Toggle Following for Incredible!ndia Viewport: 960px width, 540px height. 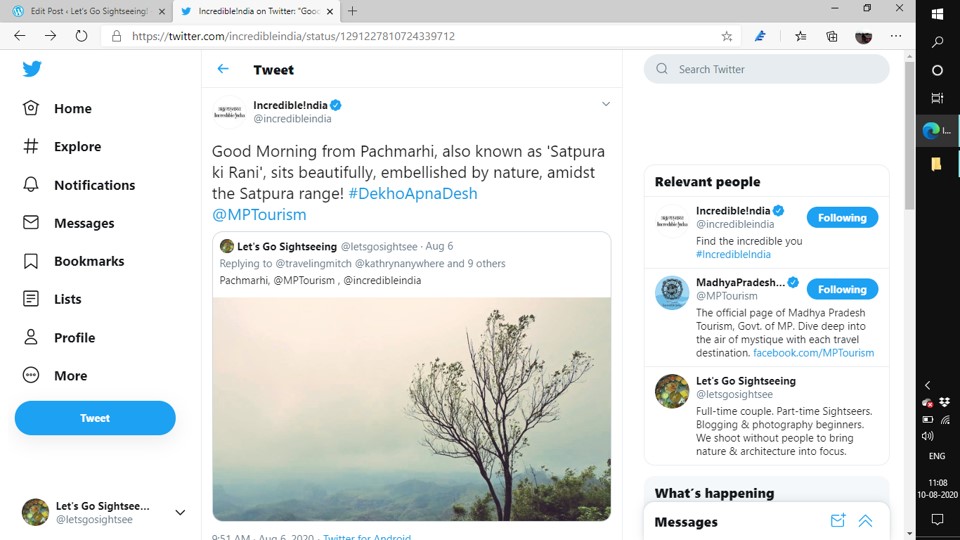pos(842,217)
